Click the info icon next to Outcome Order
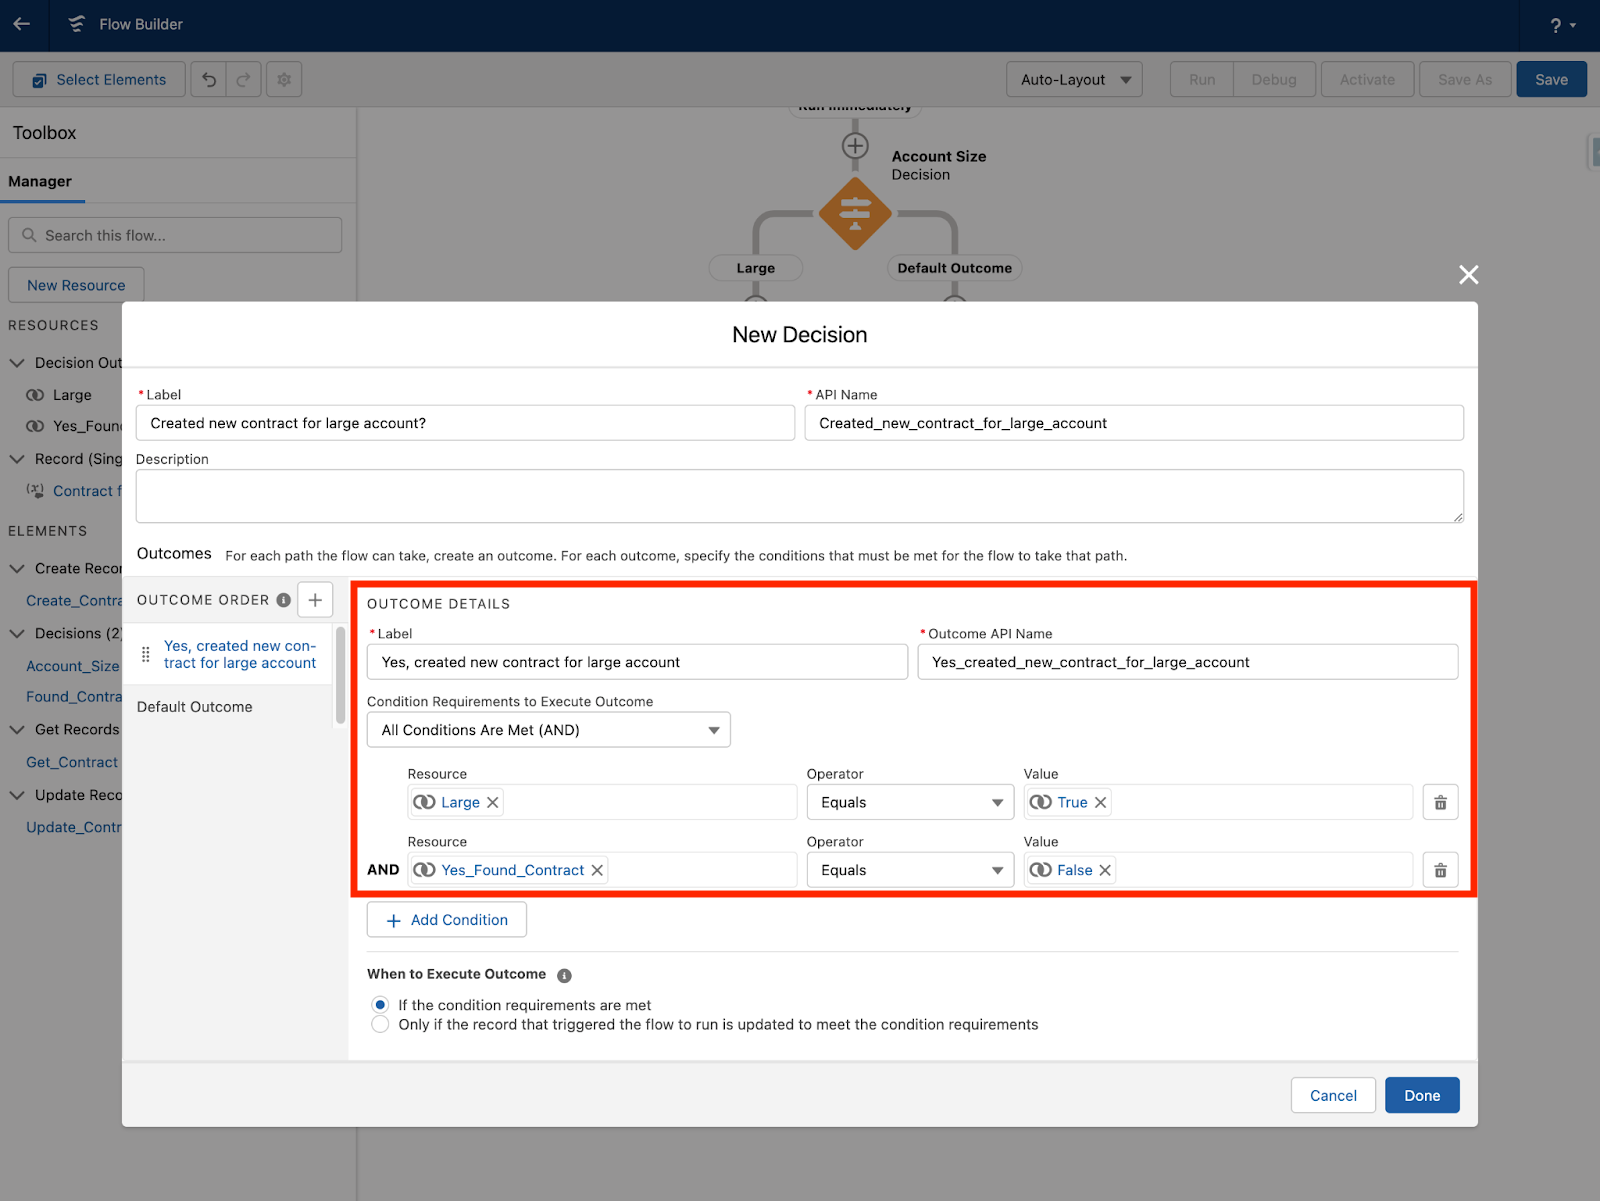 pyautogui.click(x=284, y=599)
